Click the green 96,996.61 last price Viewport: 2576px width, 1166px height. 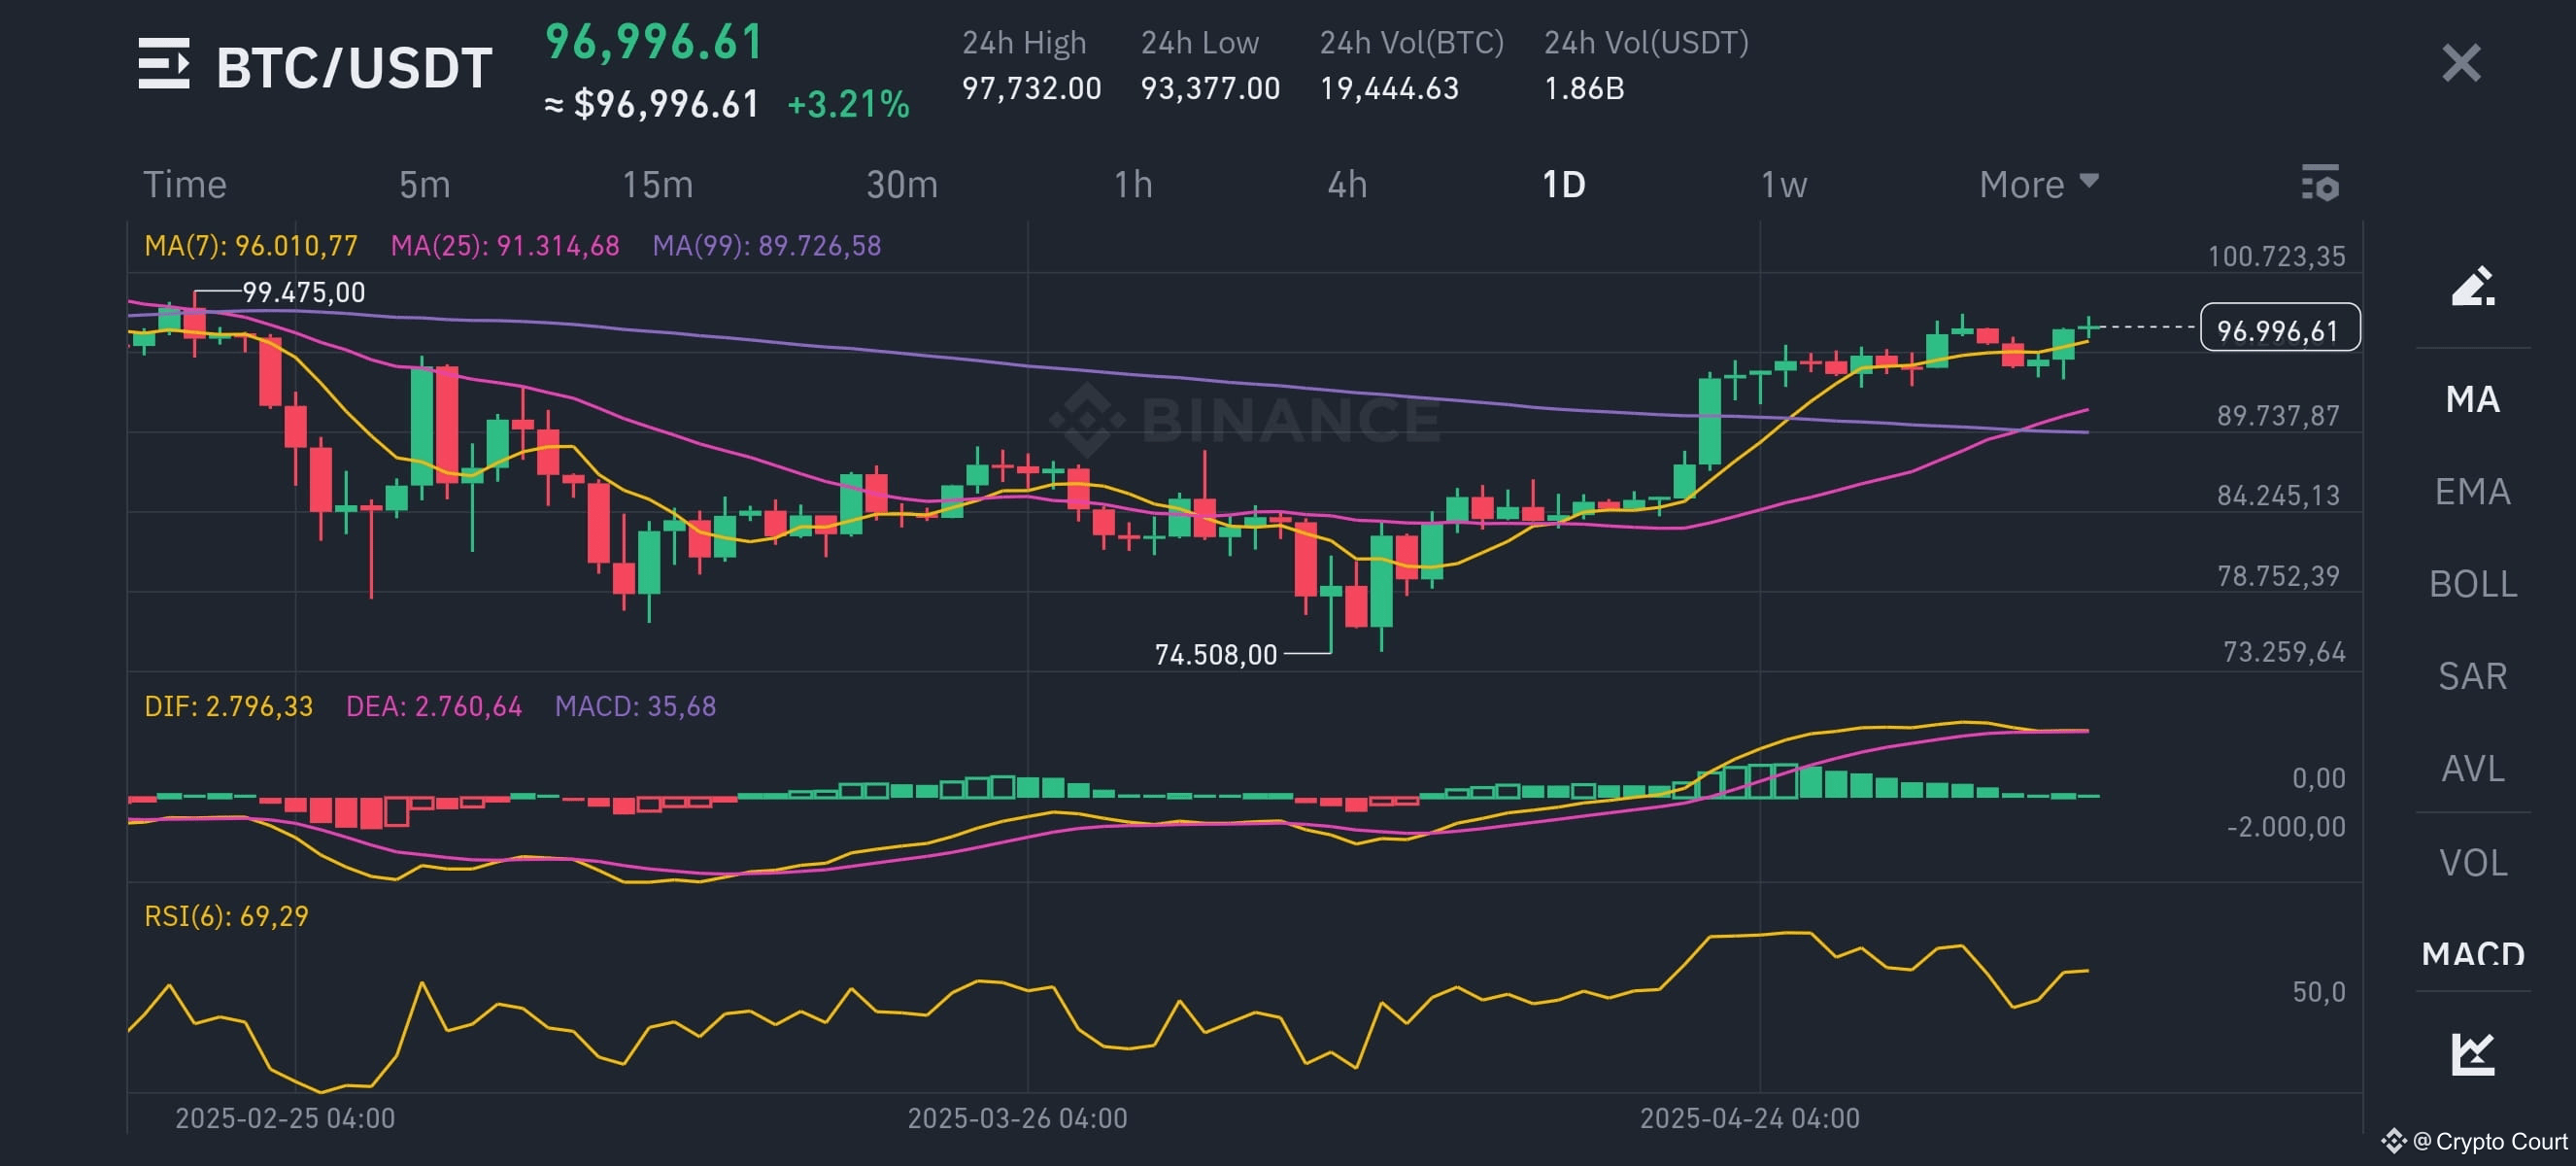(x=654, y=42)
